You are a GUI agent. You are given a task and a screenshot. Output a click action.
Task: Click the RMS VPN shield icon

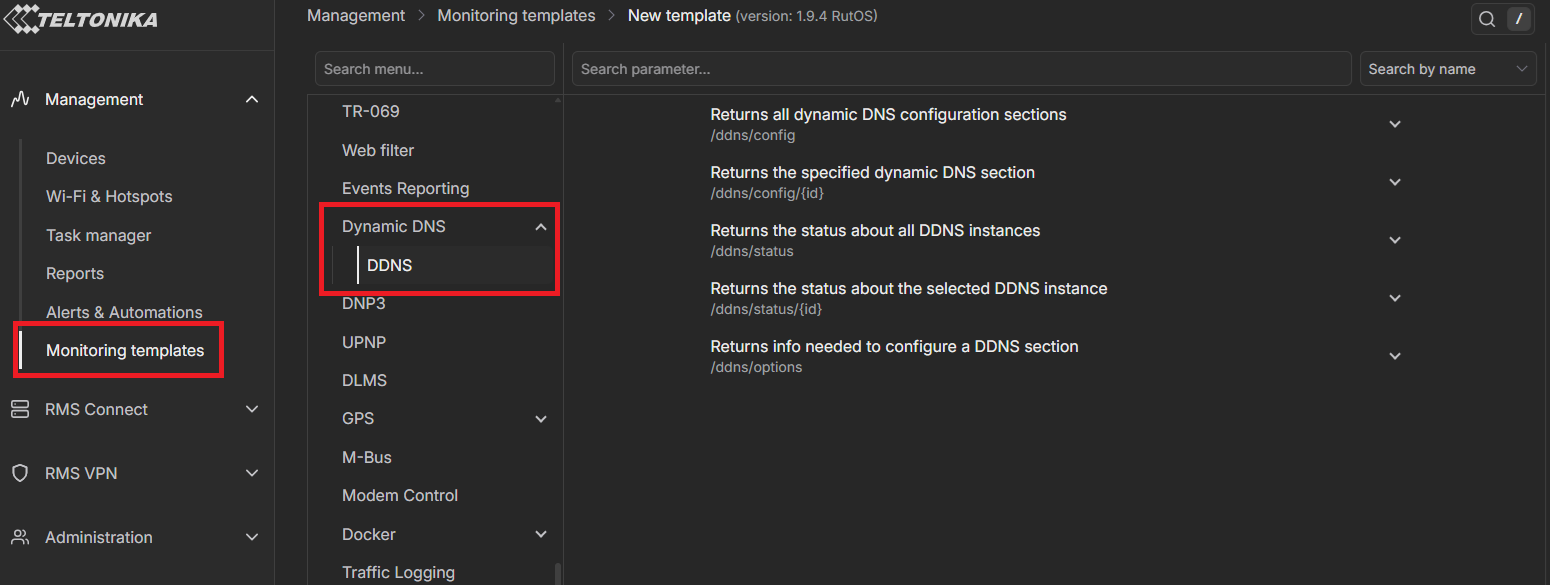point(19,473)
